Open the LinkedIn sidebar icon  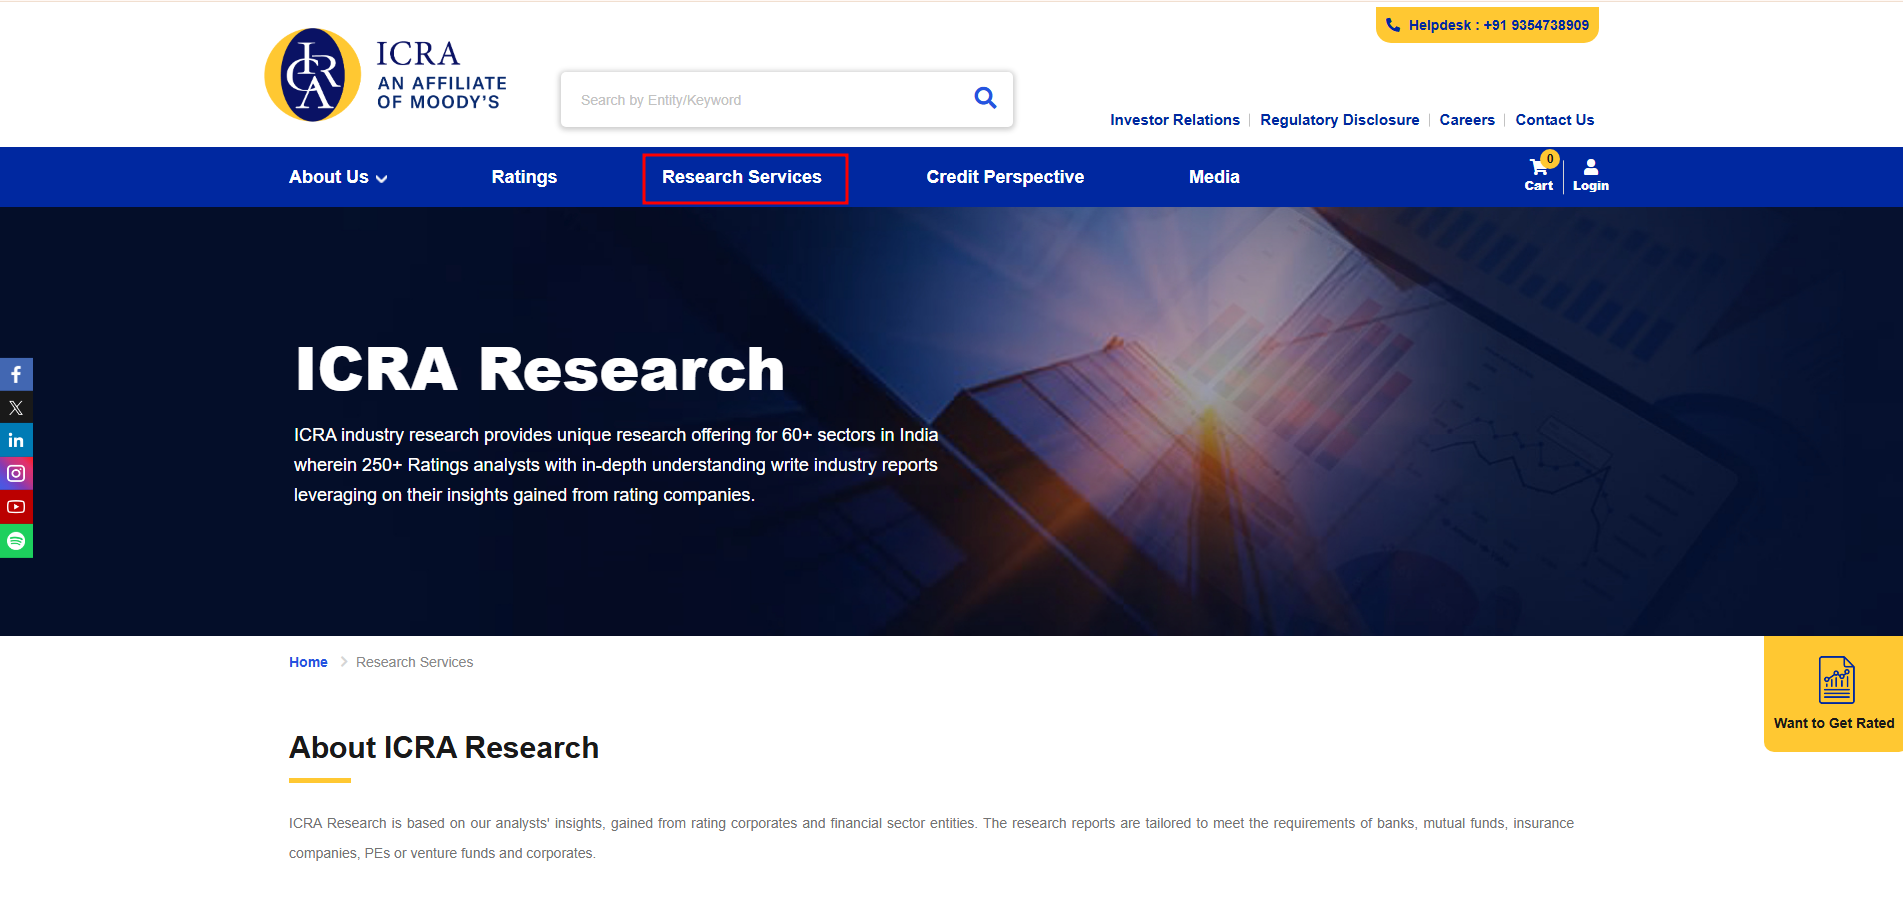point(16,441)
